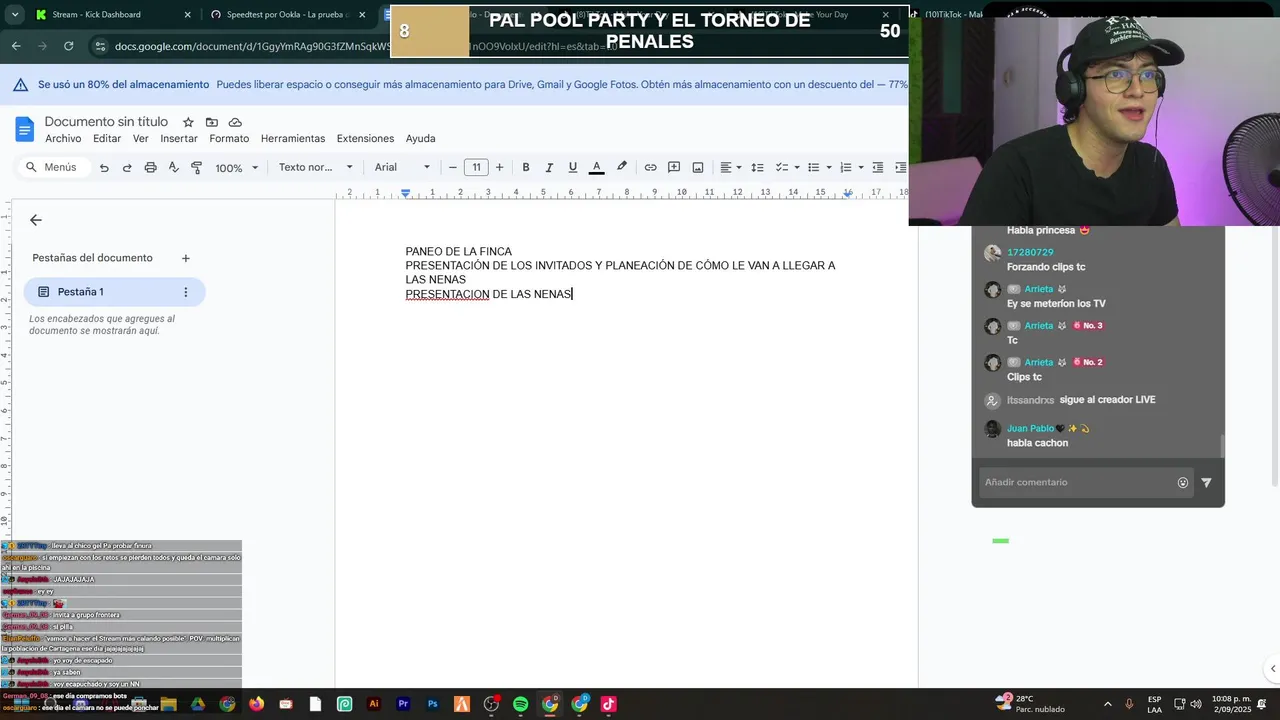Open the paragraph style 'Texto nor...' dropdown
1280x720 pixels.
316,168
